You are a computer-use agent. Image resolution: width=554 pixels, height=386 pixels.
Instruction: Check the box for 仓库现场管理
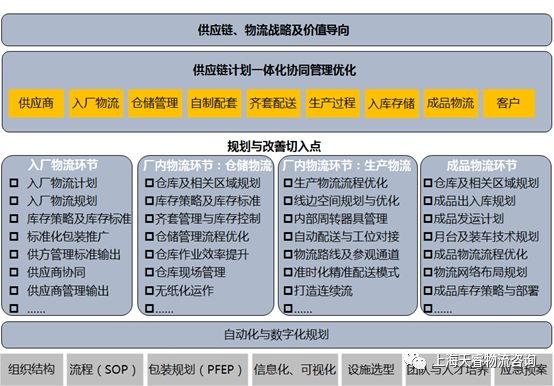tap(149, 272)
